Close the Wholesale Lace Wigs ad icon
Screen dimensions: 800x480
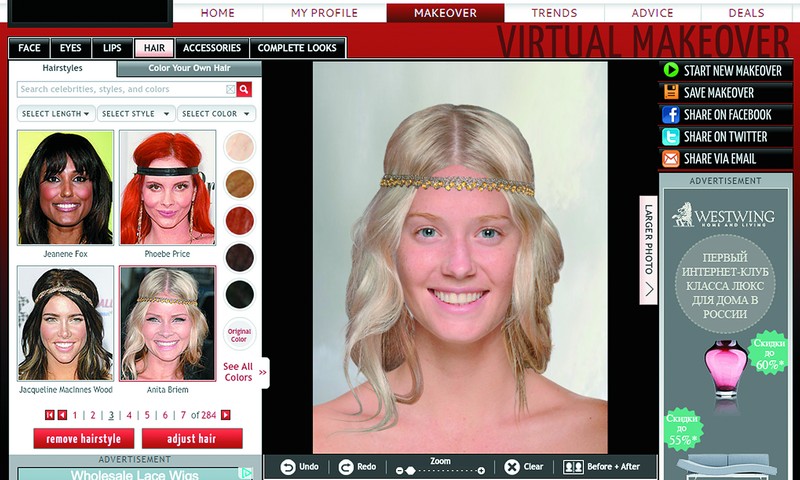246,473
